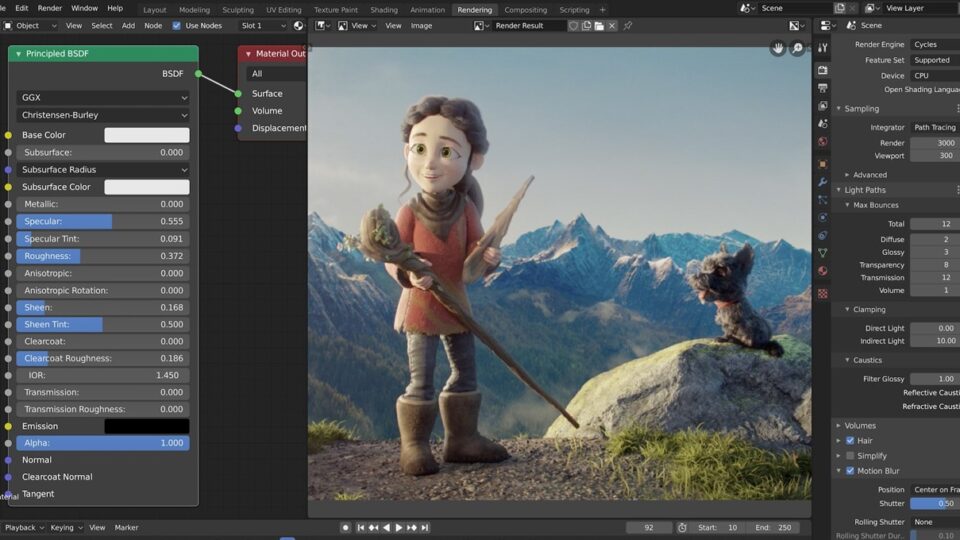960x540 pixels.
Task: Collapse the Light Paths panel
Action: (x=839, y=190)
